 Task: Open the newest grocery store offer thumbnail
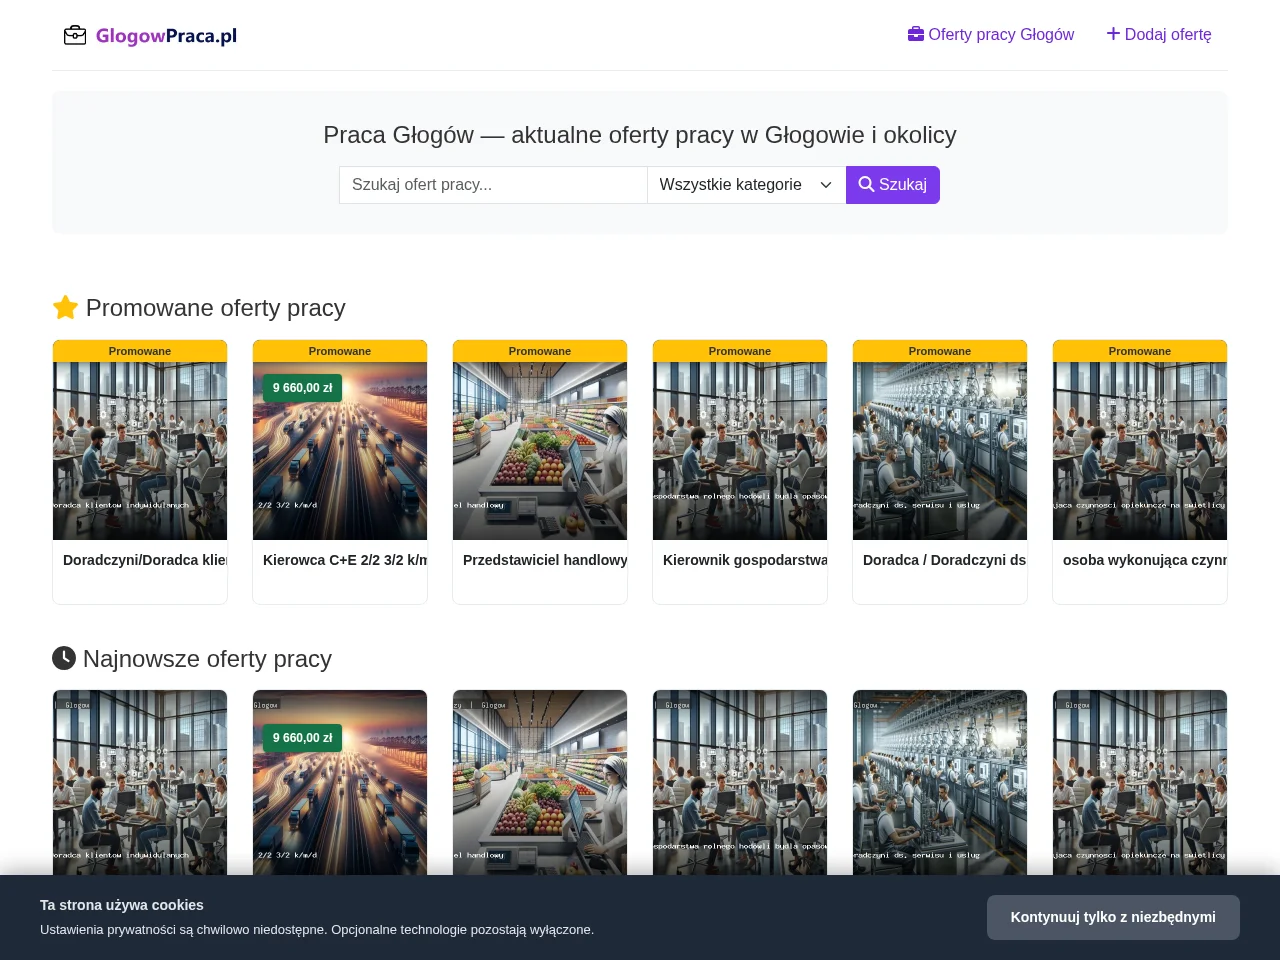540,783
